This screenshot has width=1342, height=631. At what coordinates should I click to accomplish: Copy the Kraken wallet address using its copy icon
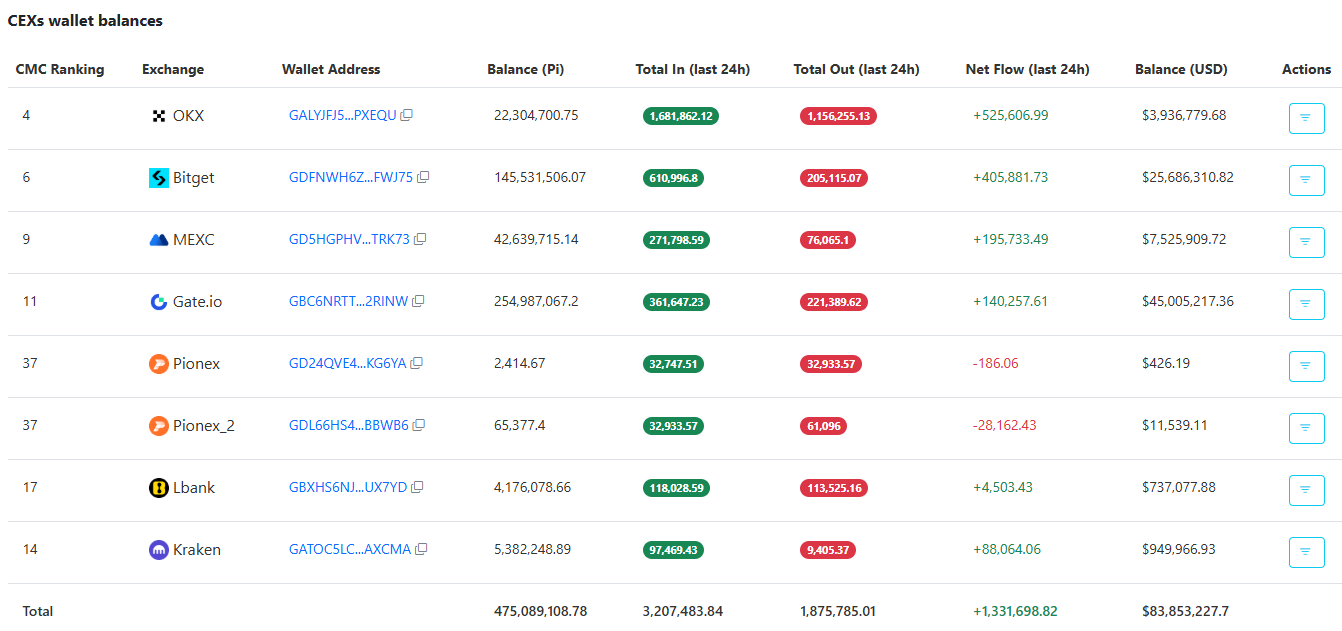421,548
